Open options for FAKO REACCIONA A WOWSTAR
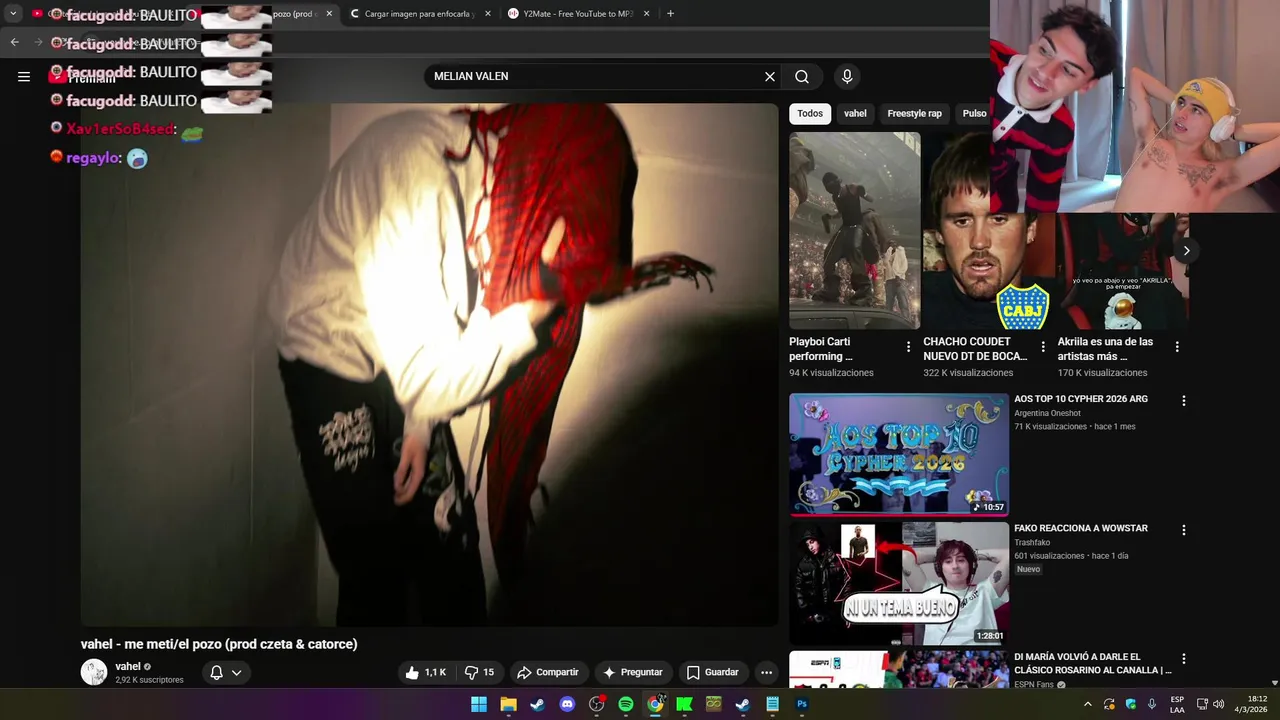This screenshot has height=720, width=1280. (1184, 530)
